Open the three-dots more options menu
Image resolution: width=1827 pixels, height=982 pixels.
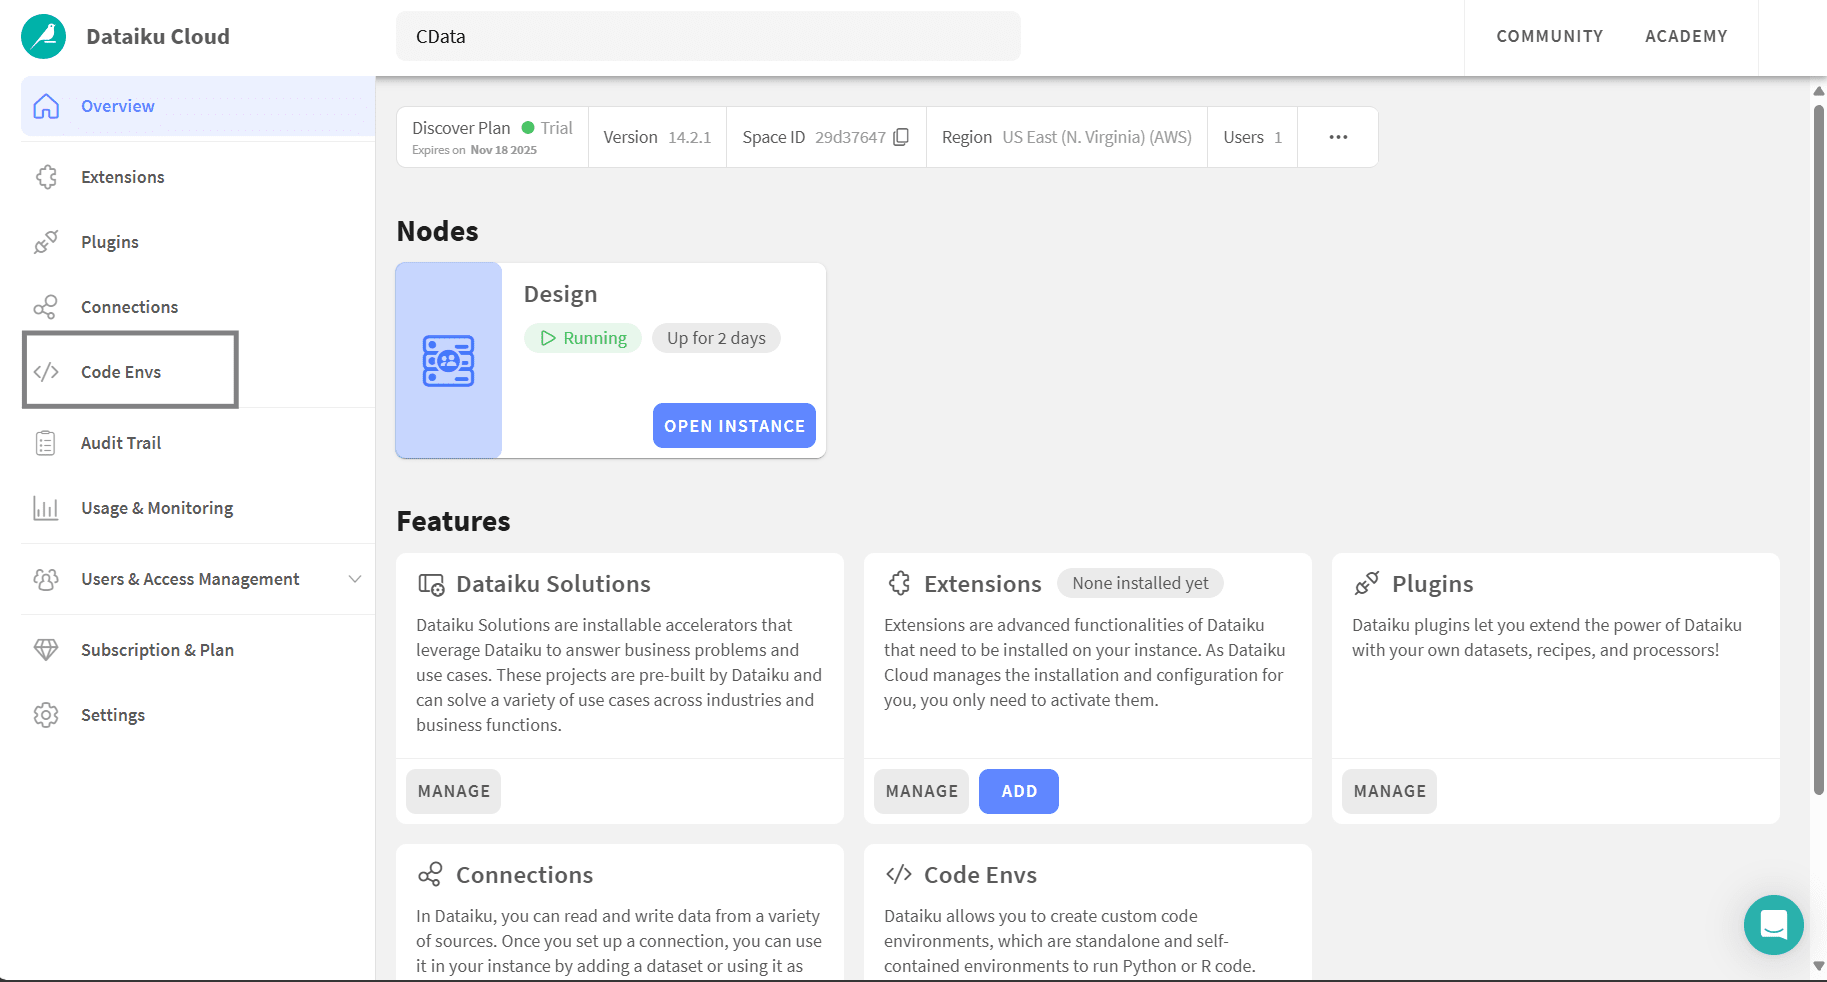pyautogui.click(x=1338, y=137)
